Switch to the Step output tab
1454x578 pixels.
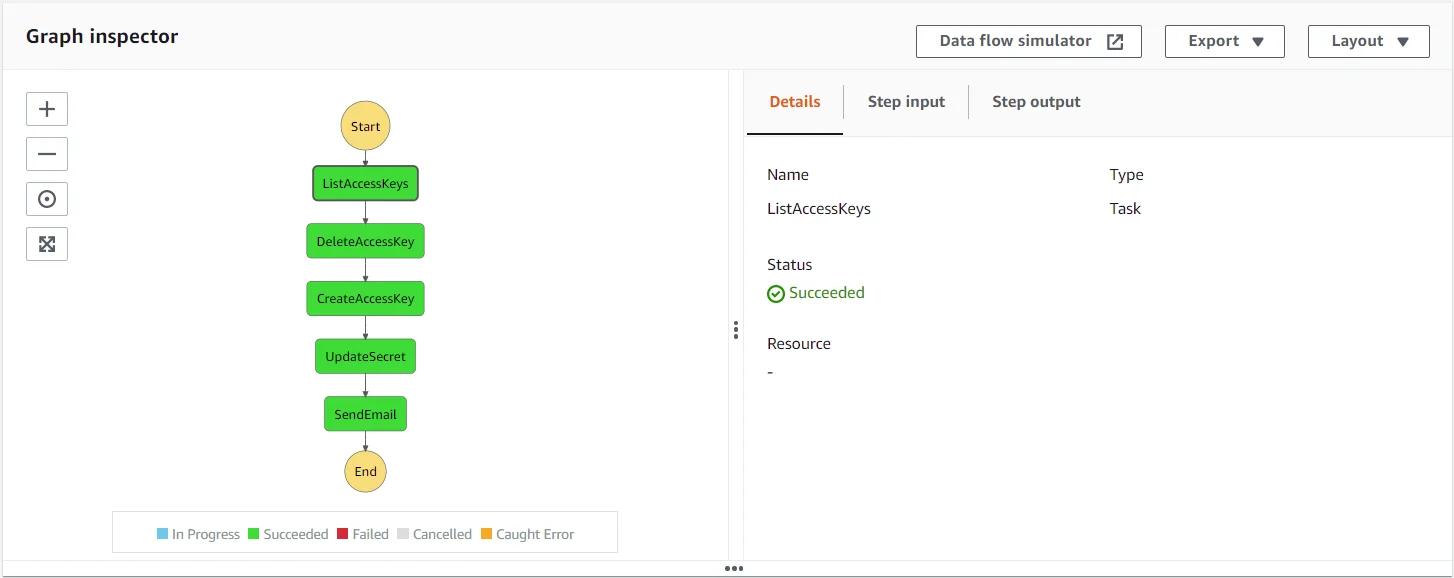[x=1036, y=101]
